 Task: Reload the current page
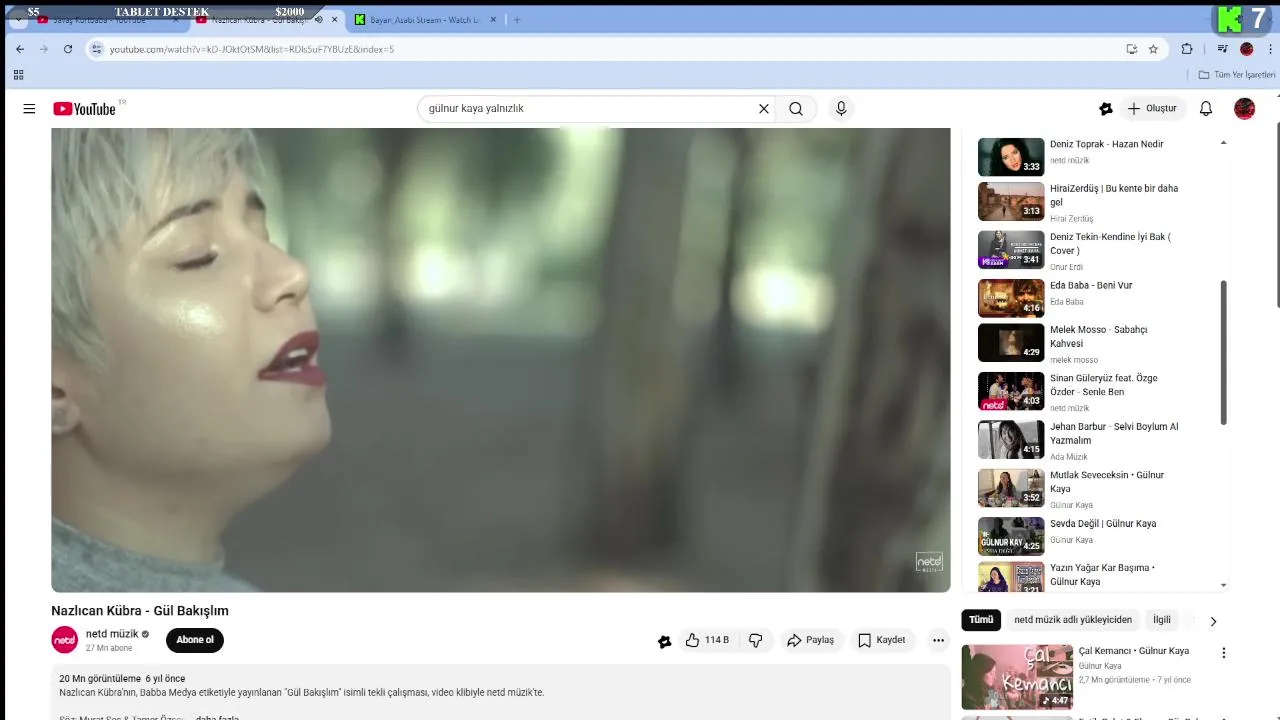coord(68,49)
